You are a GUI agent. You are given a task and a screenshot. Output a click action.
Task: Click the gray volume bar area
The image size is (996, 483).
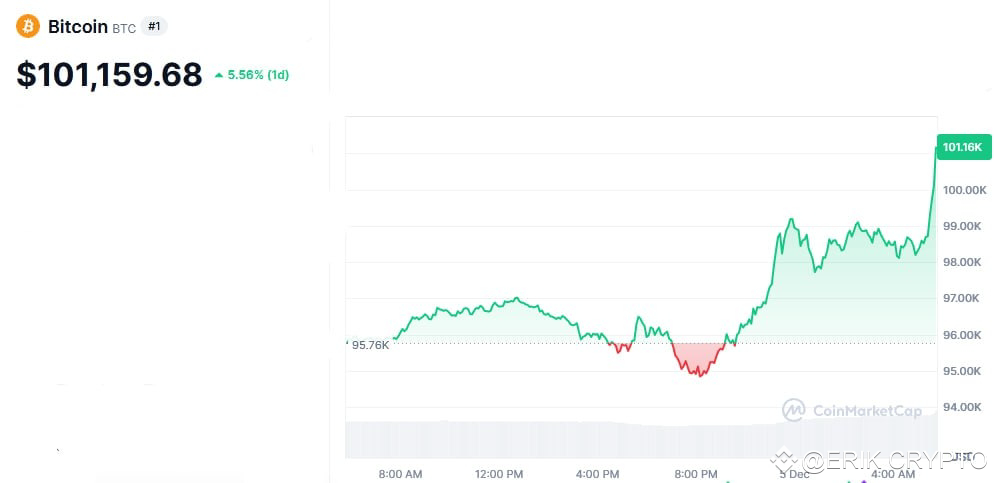coord(642,440)
